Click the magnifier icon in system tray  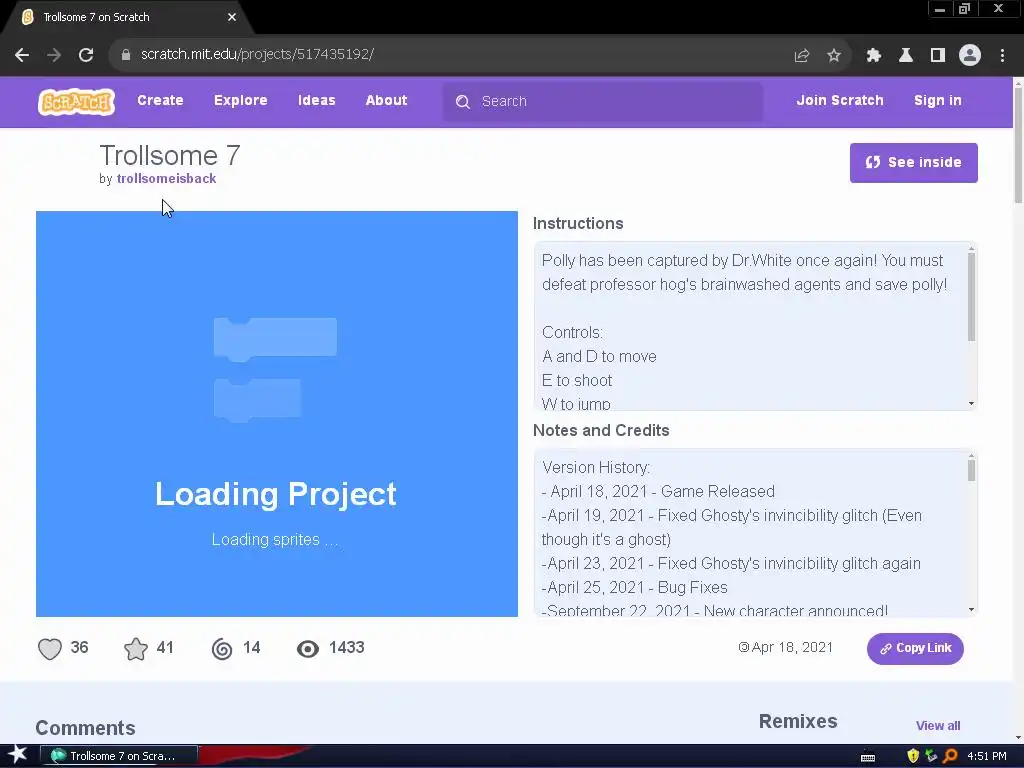(x=950, y=756)
